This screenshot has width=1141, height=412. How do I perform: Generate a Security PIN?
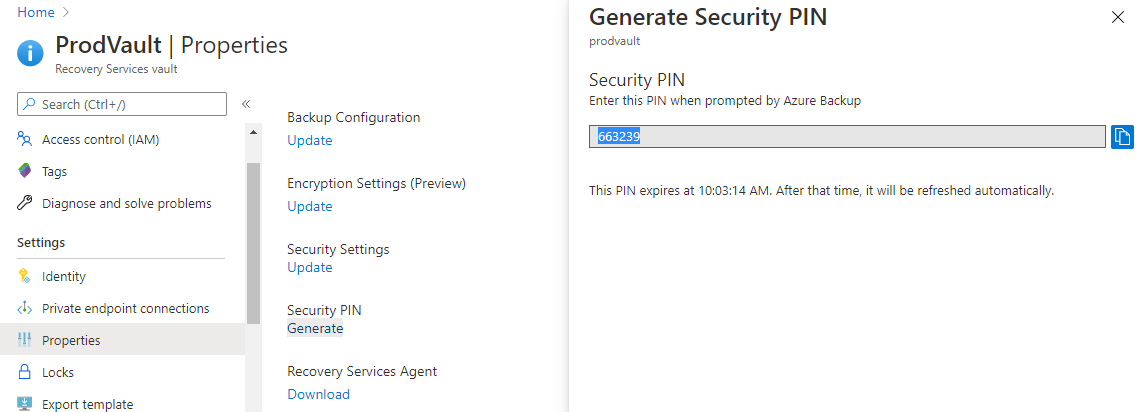[x=315, y=328]
